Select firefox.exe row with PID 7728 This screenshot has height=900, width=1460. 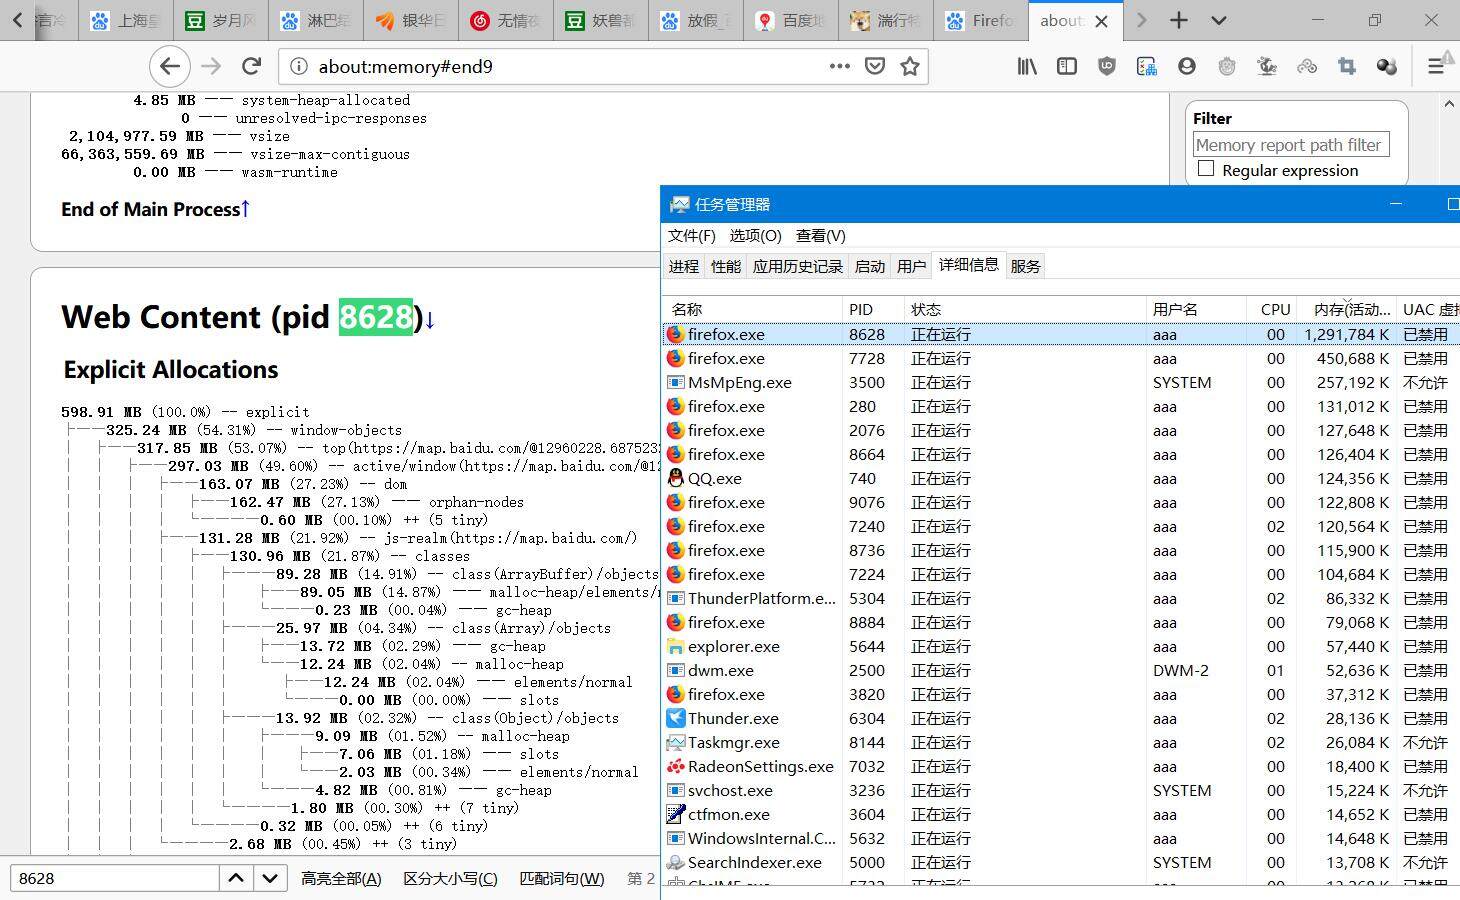pos(1060,358)
